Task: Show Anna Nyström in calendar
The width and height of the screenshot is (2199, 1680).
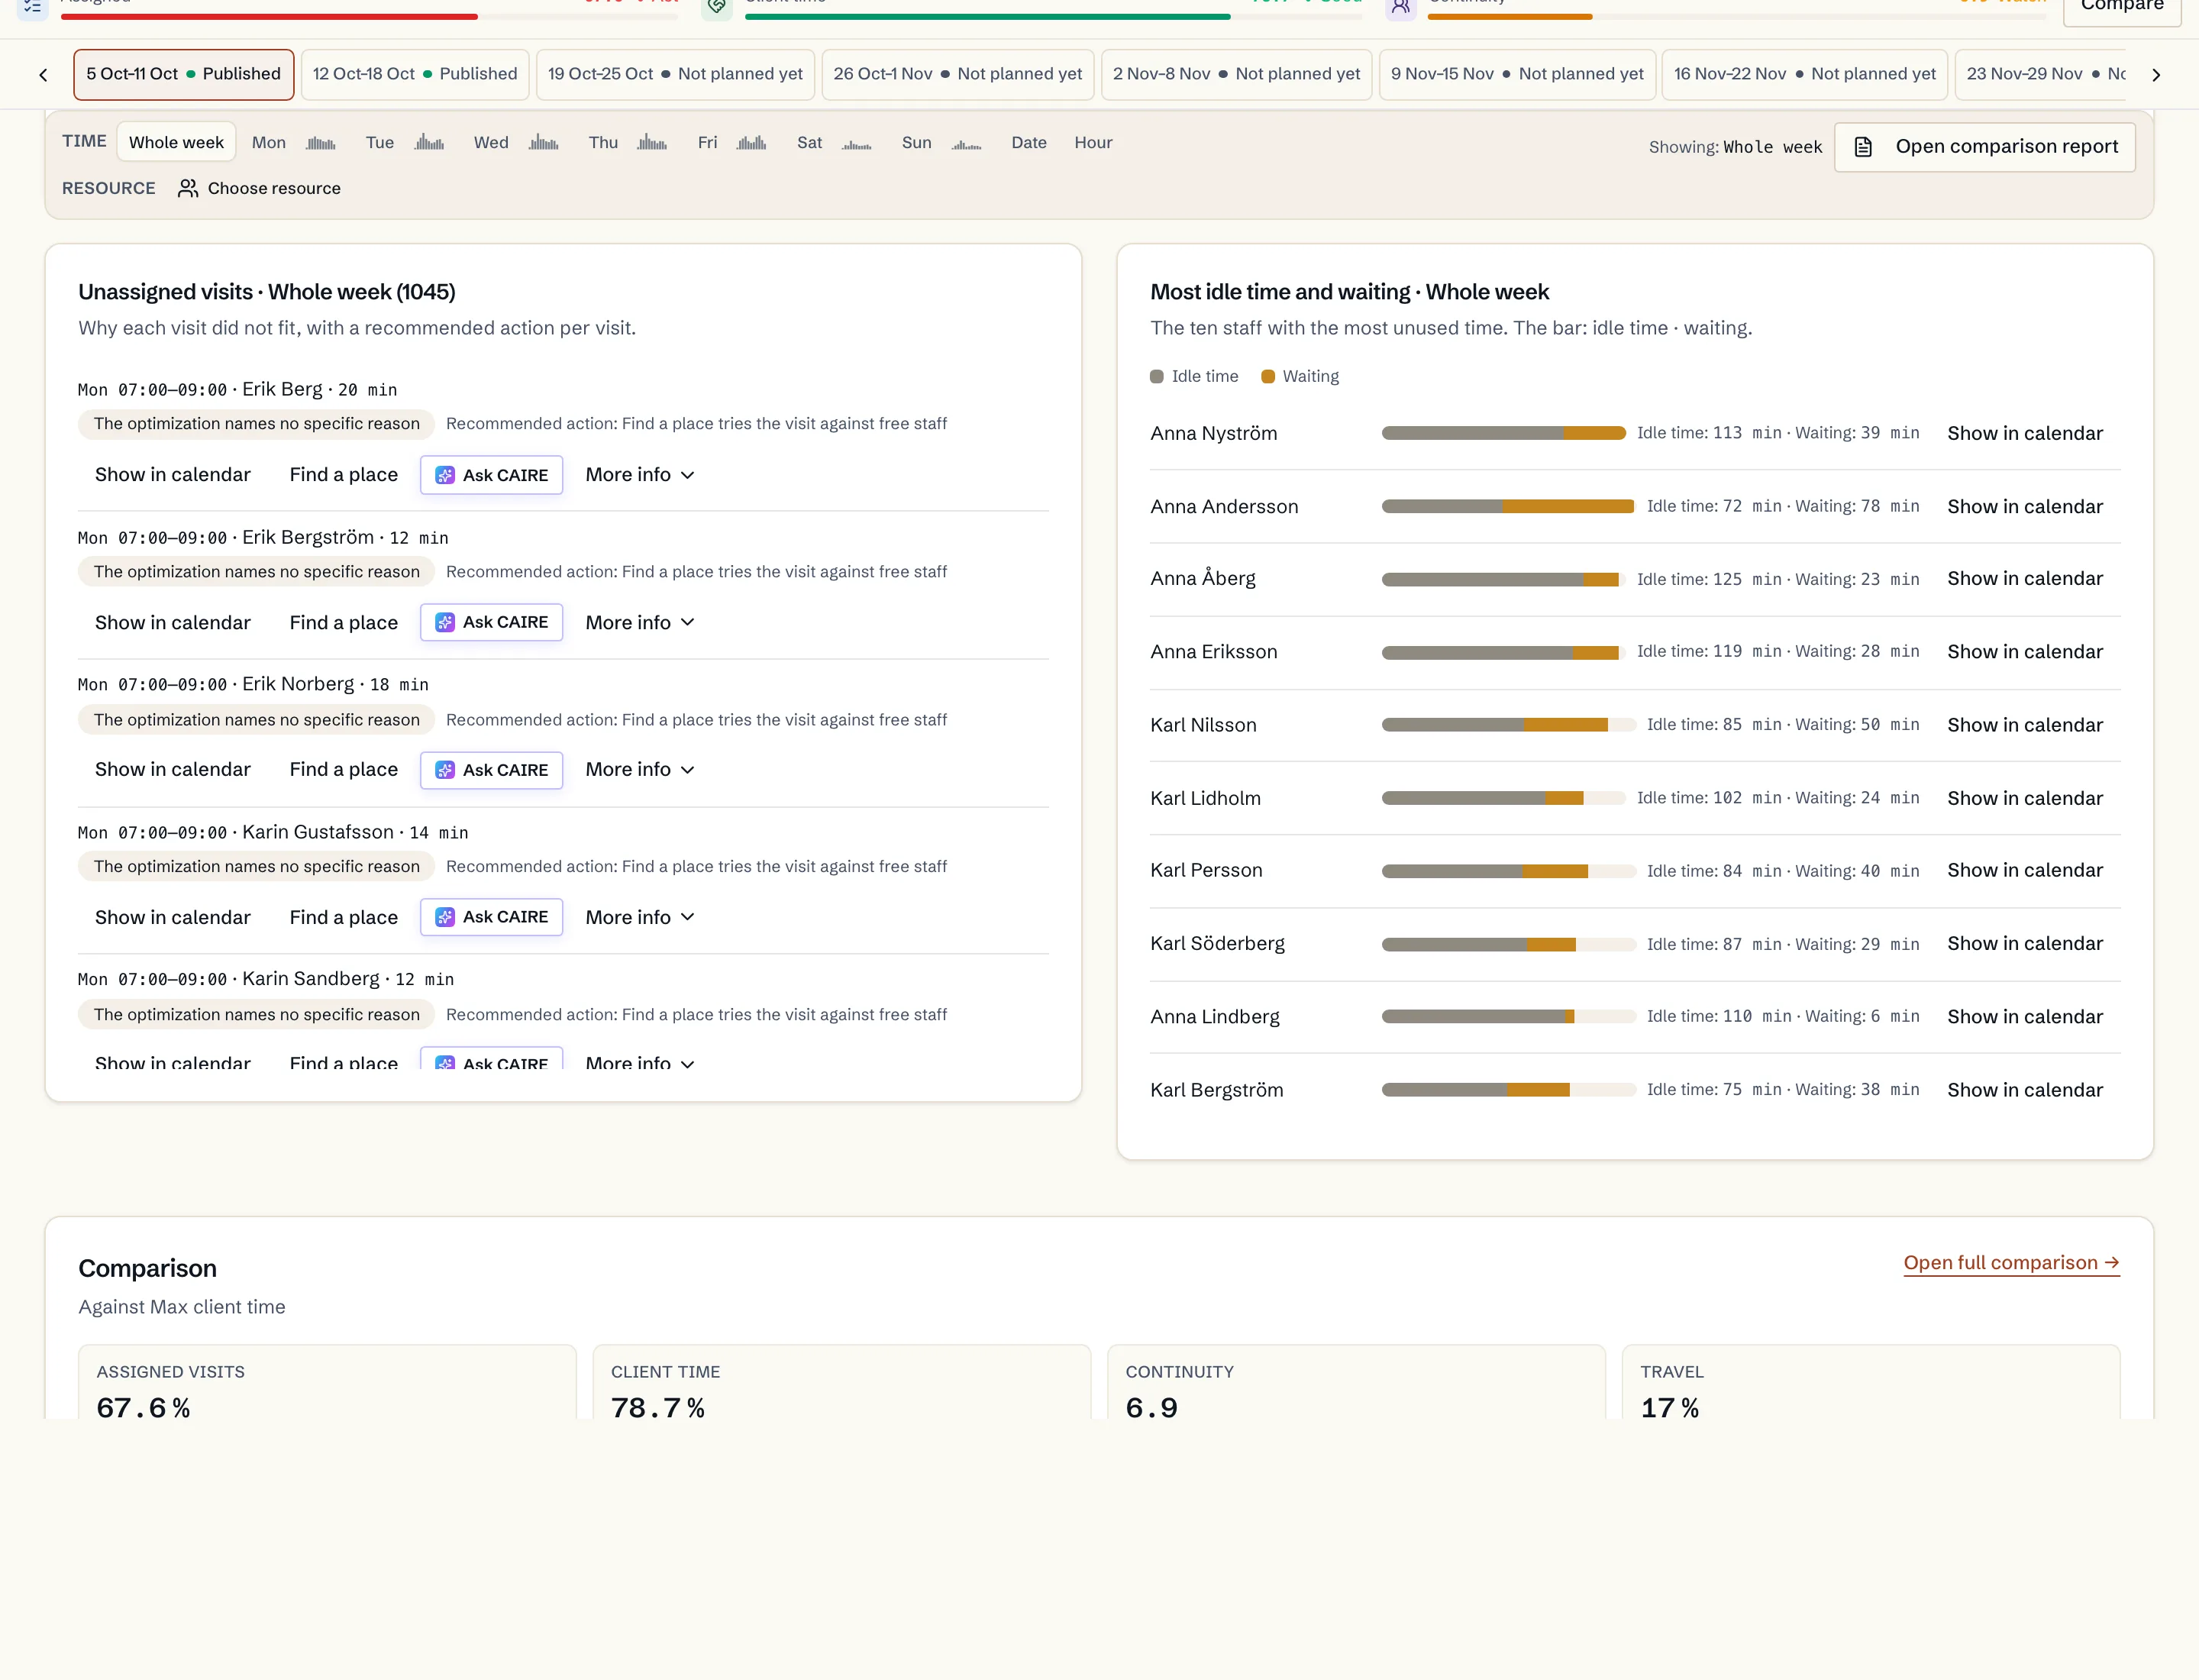Action: (2024, 433)
